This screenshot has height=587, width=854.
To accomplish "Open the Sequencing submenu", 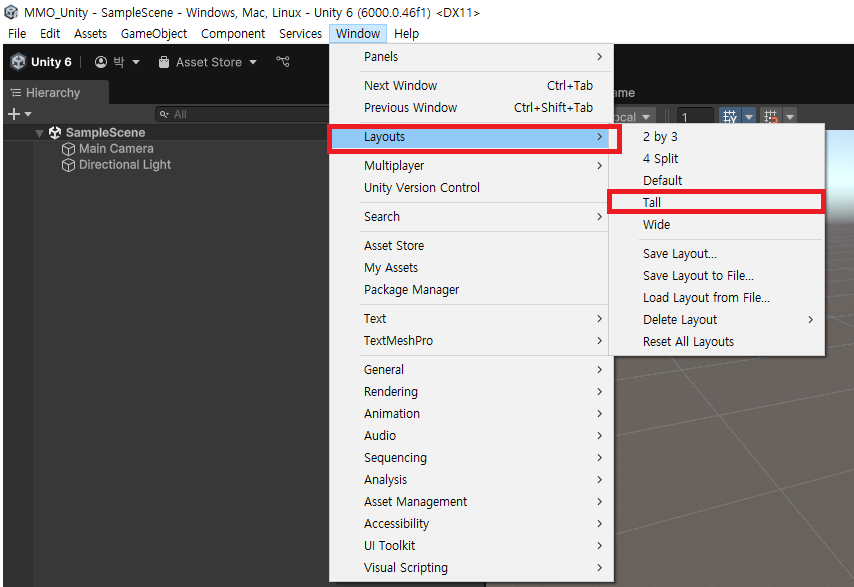I will coord(472,458).
